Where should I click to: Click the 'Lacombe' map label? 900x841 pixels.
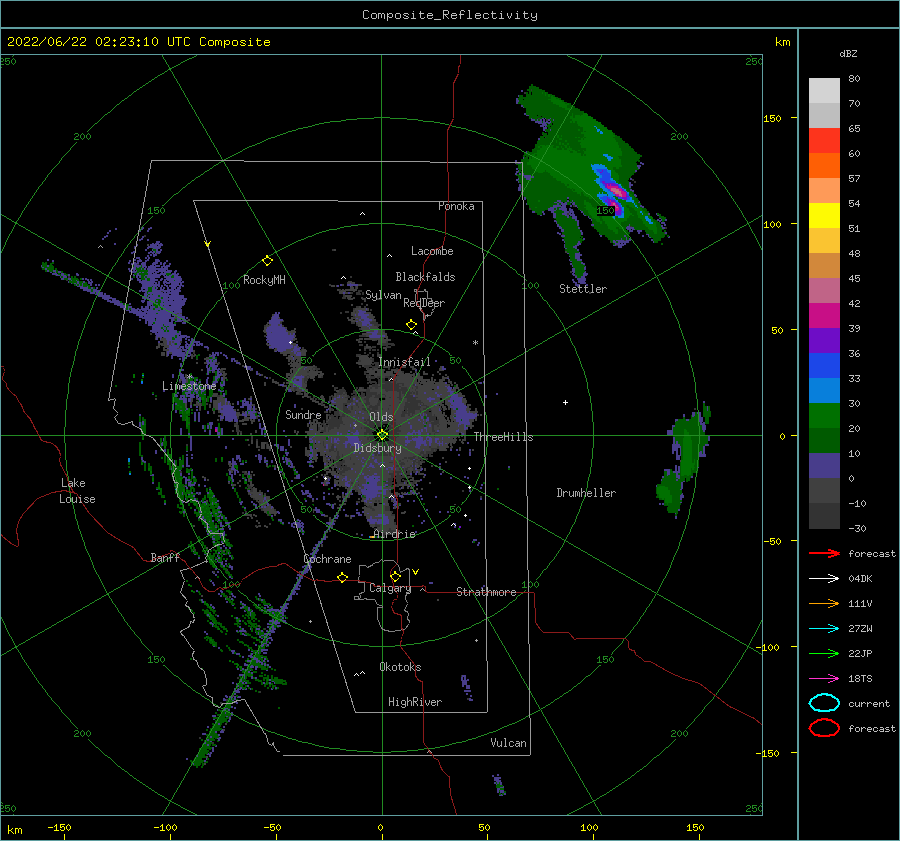pos(432,251)
